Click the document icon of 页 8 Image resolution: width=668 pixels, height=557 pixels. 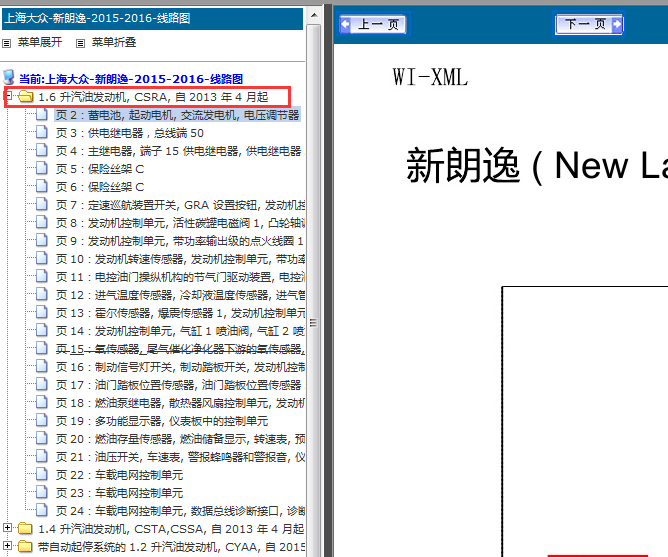pyautogui.click(x=42, y=222)
